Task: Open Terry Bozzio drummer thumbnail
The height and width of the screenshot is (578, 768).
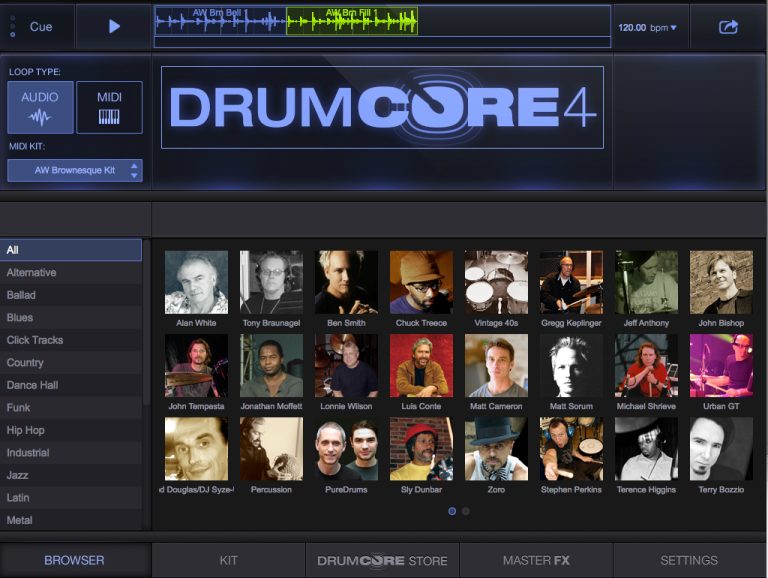Action: point(721,449)
